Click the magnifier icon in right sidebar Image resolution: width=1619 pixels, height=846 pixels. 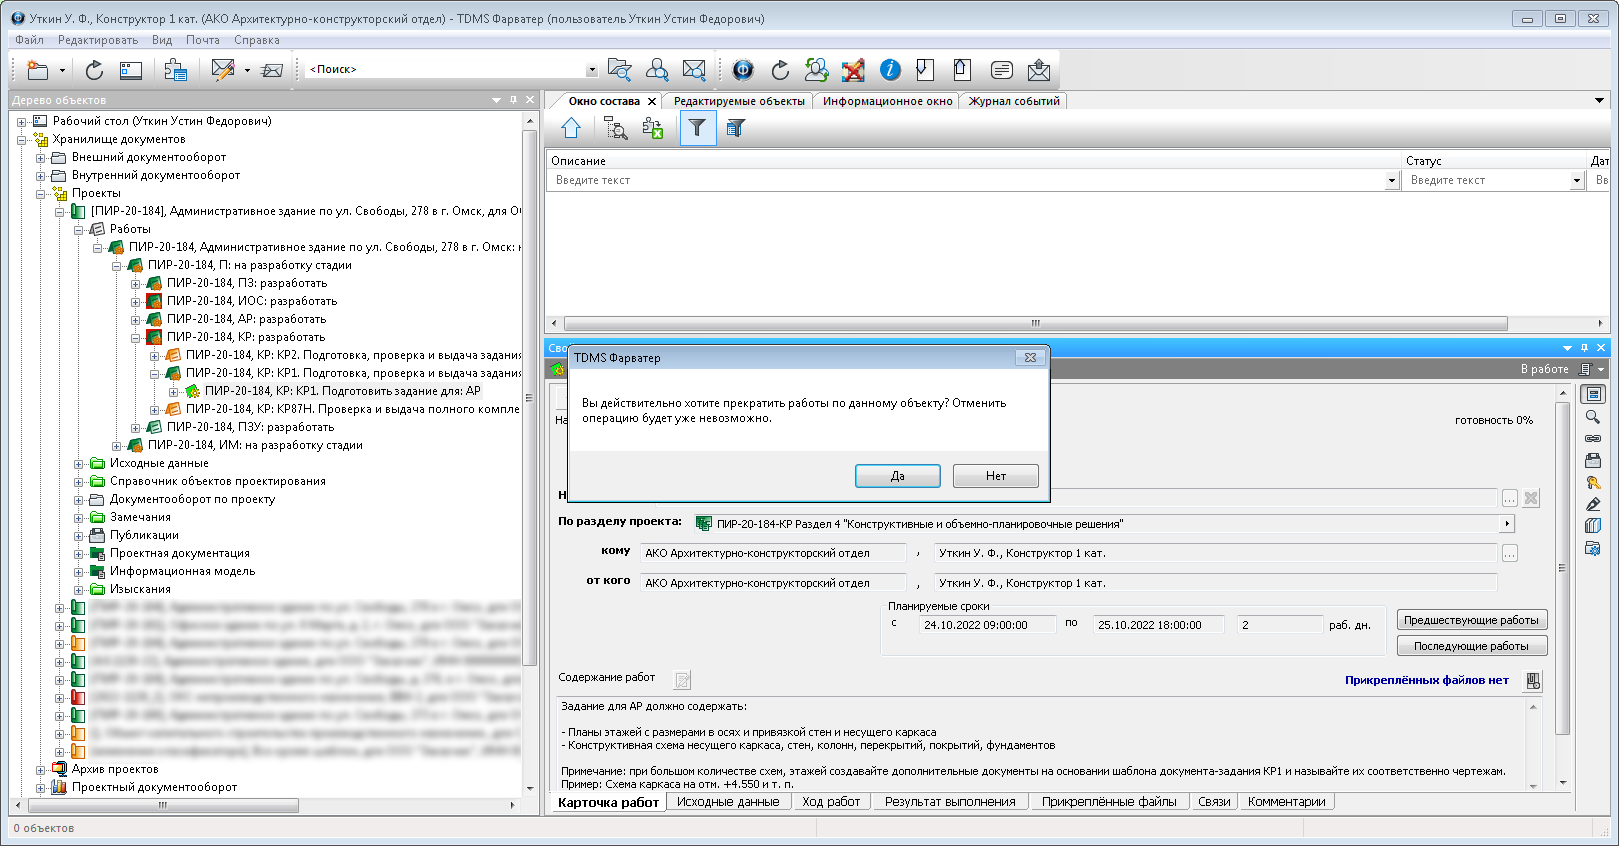point(1593,417)
